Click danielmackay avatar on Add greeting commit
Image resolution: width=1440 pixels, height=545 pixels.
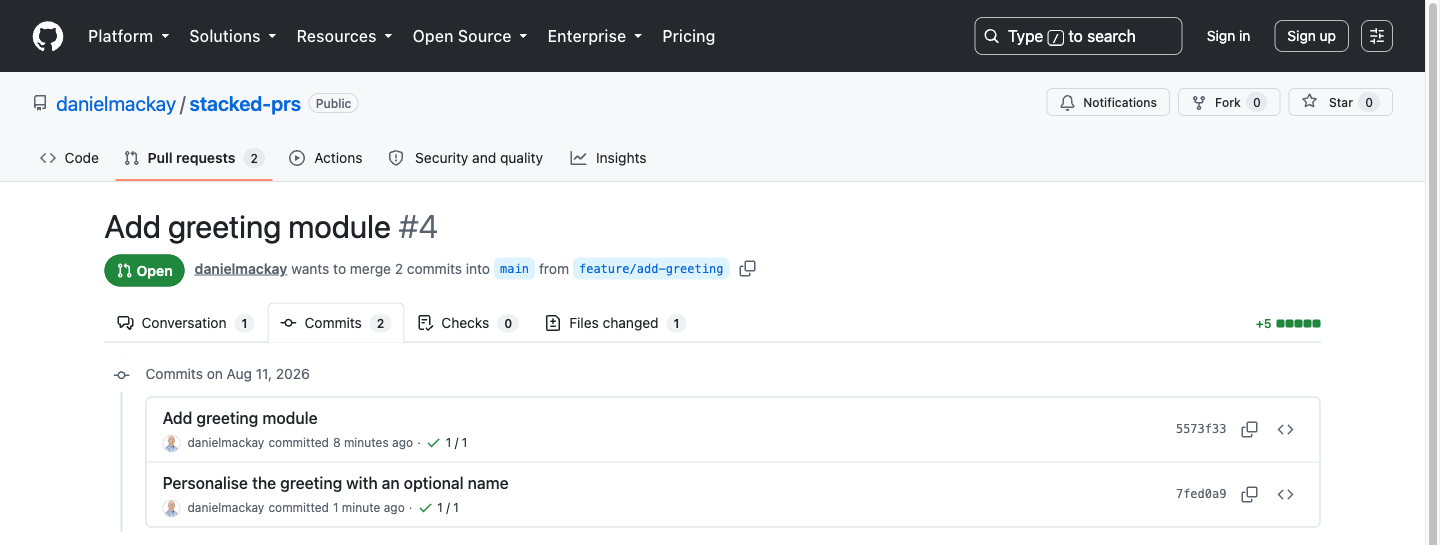(171, 443)
